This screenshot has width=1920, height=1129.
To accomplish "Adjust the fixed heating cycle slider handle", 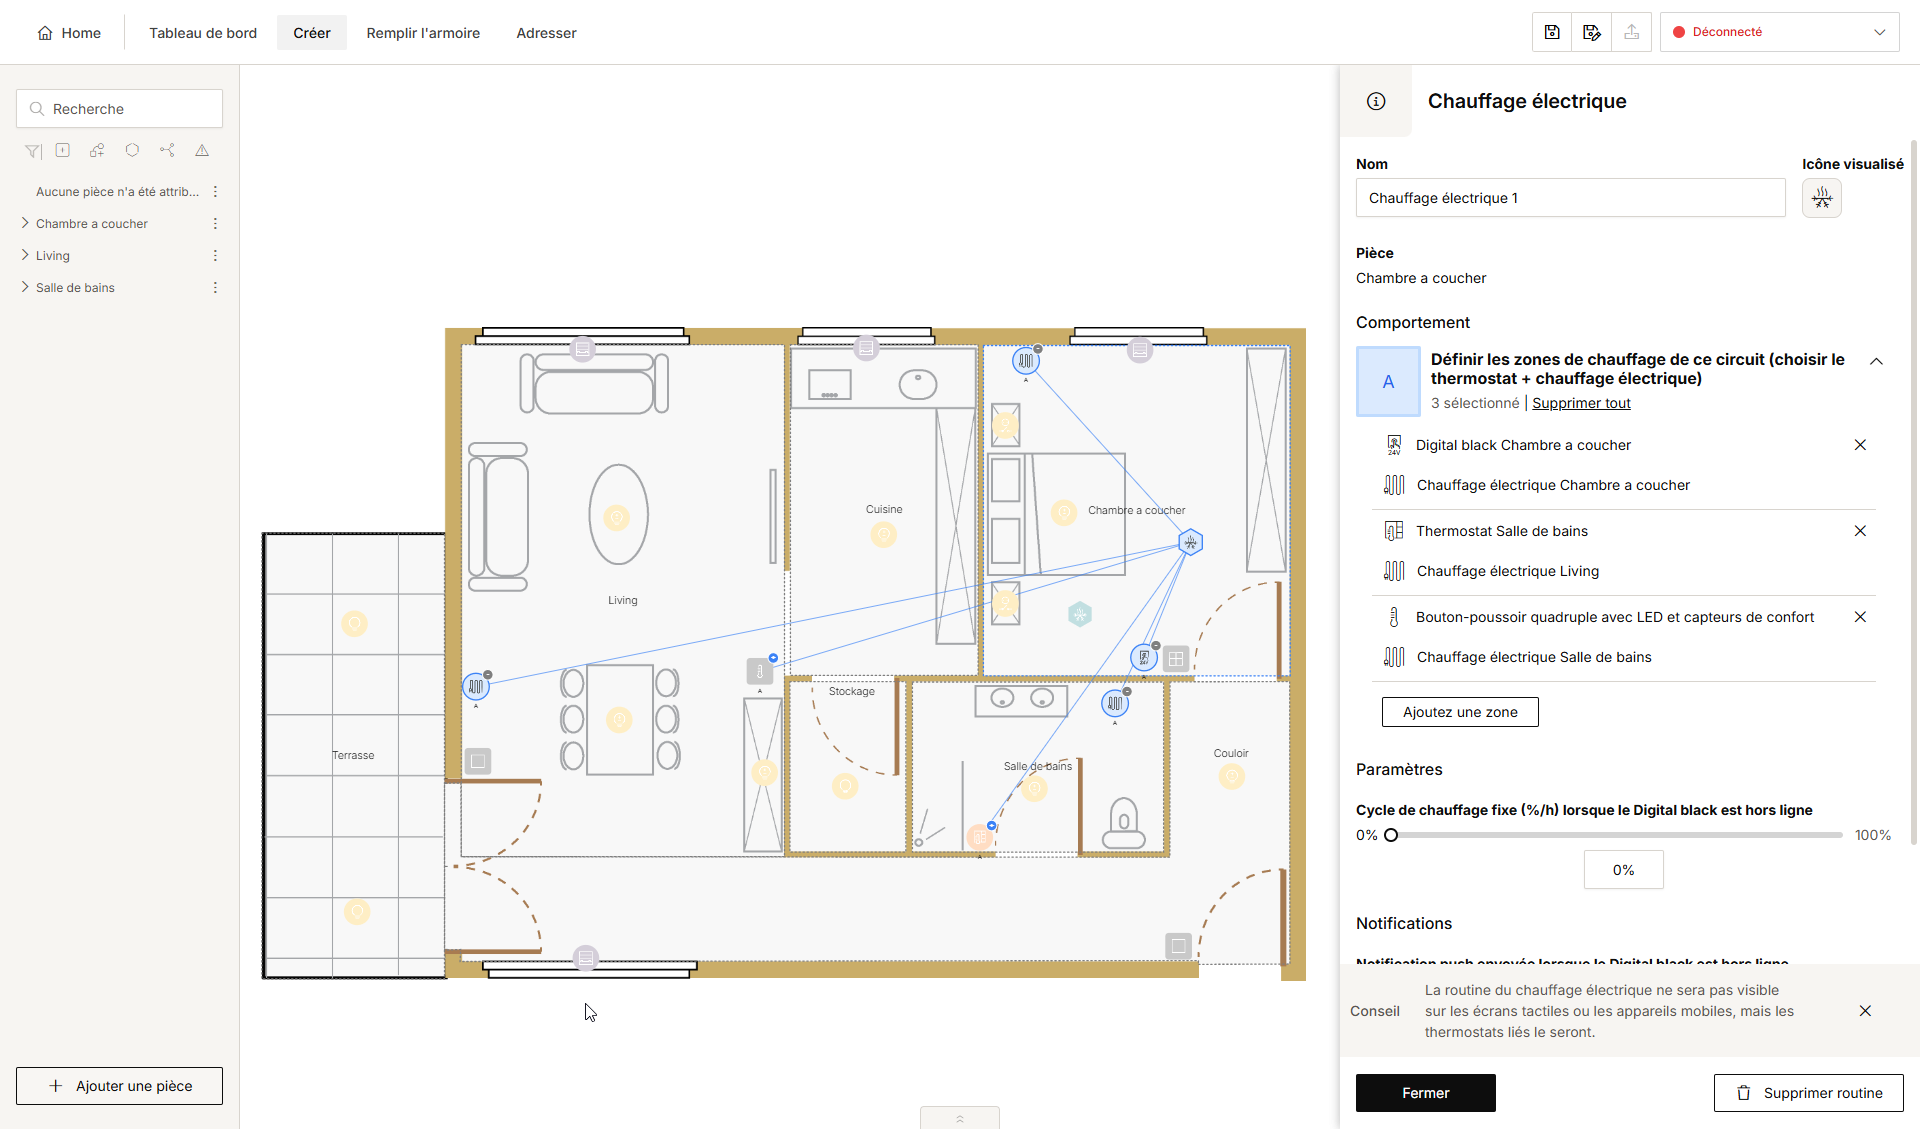I will (x=1391, y=835).
